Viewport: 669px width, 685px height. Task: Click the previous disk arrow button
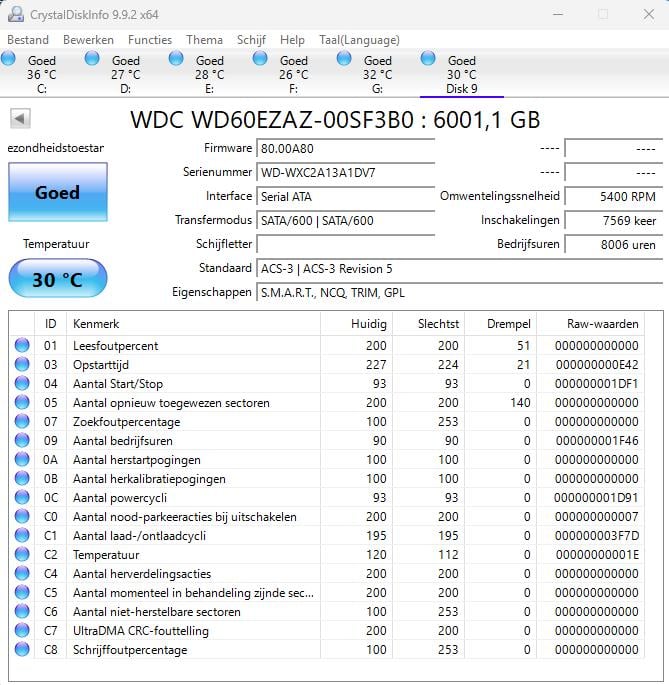click(x=20, y=118)
